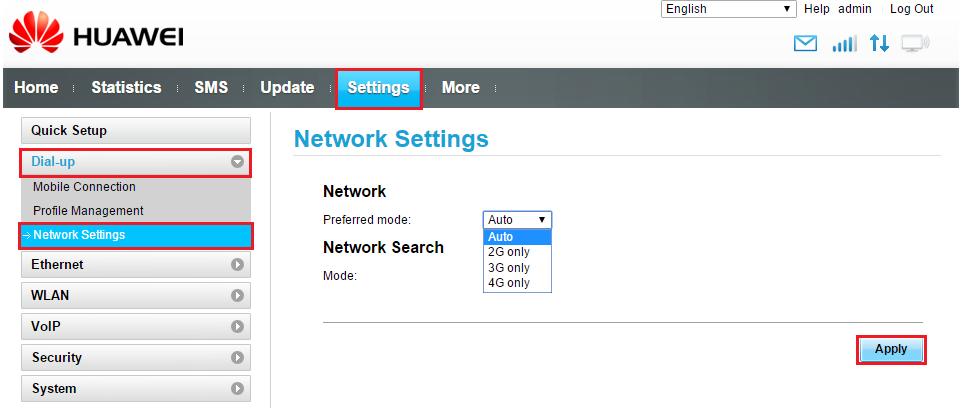Click the monitor WLAN status icon

(x=915, y=43)
